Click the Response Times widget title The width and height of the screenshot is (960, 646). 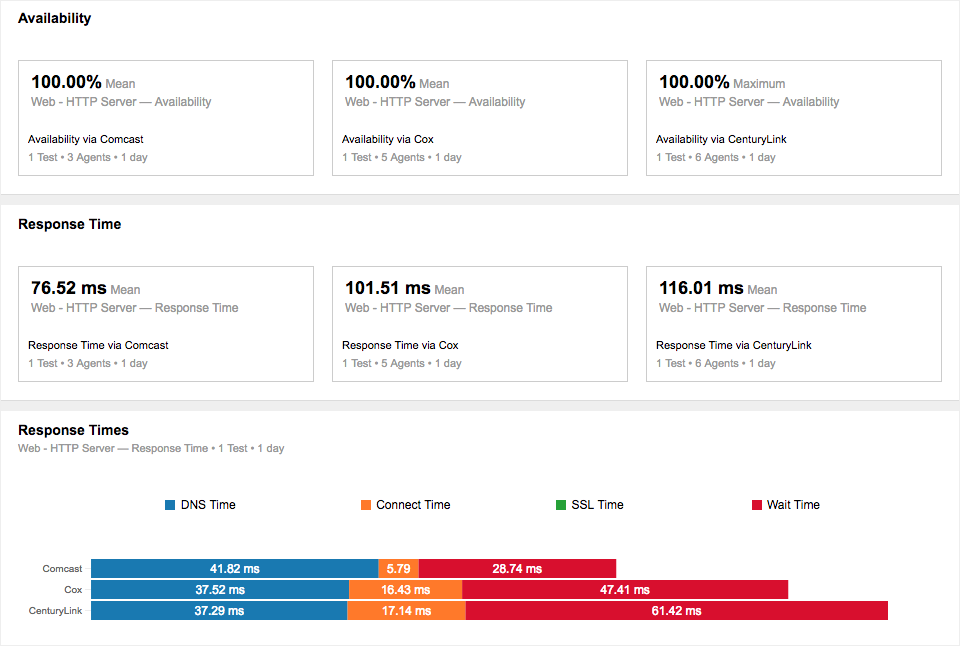coord(73,430)
